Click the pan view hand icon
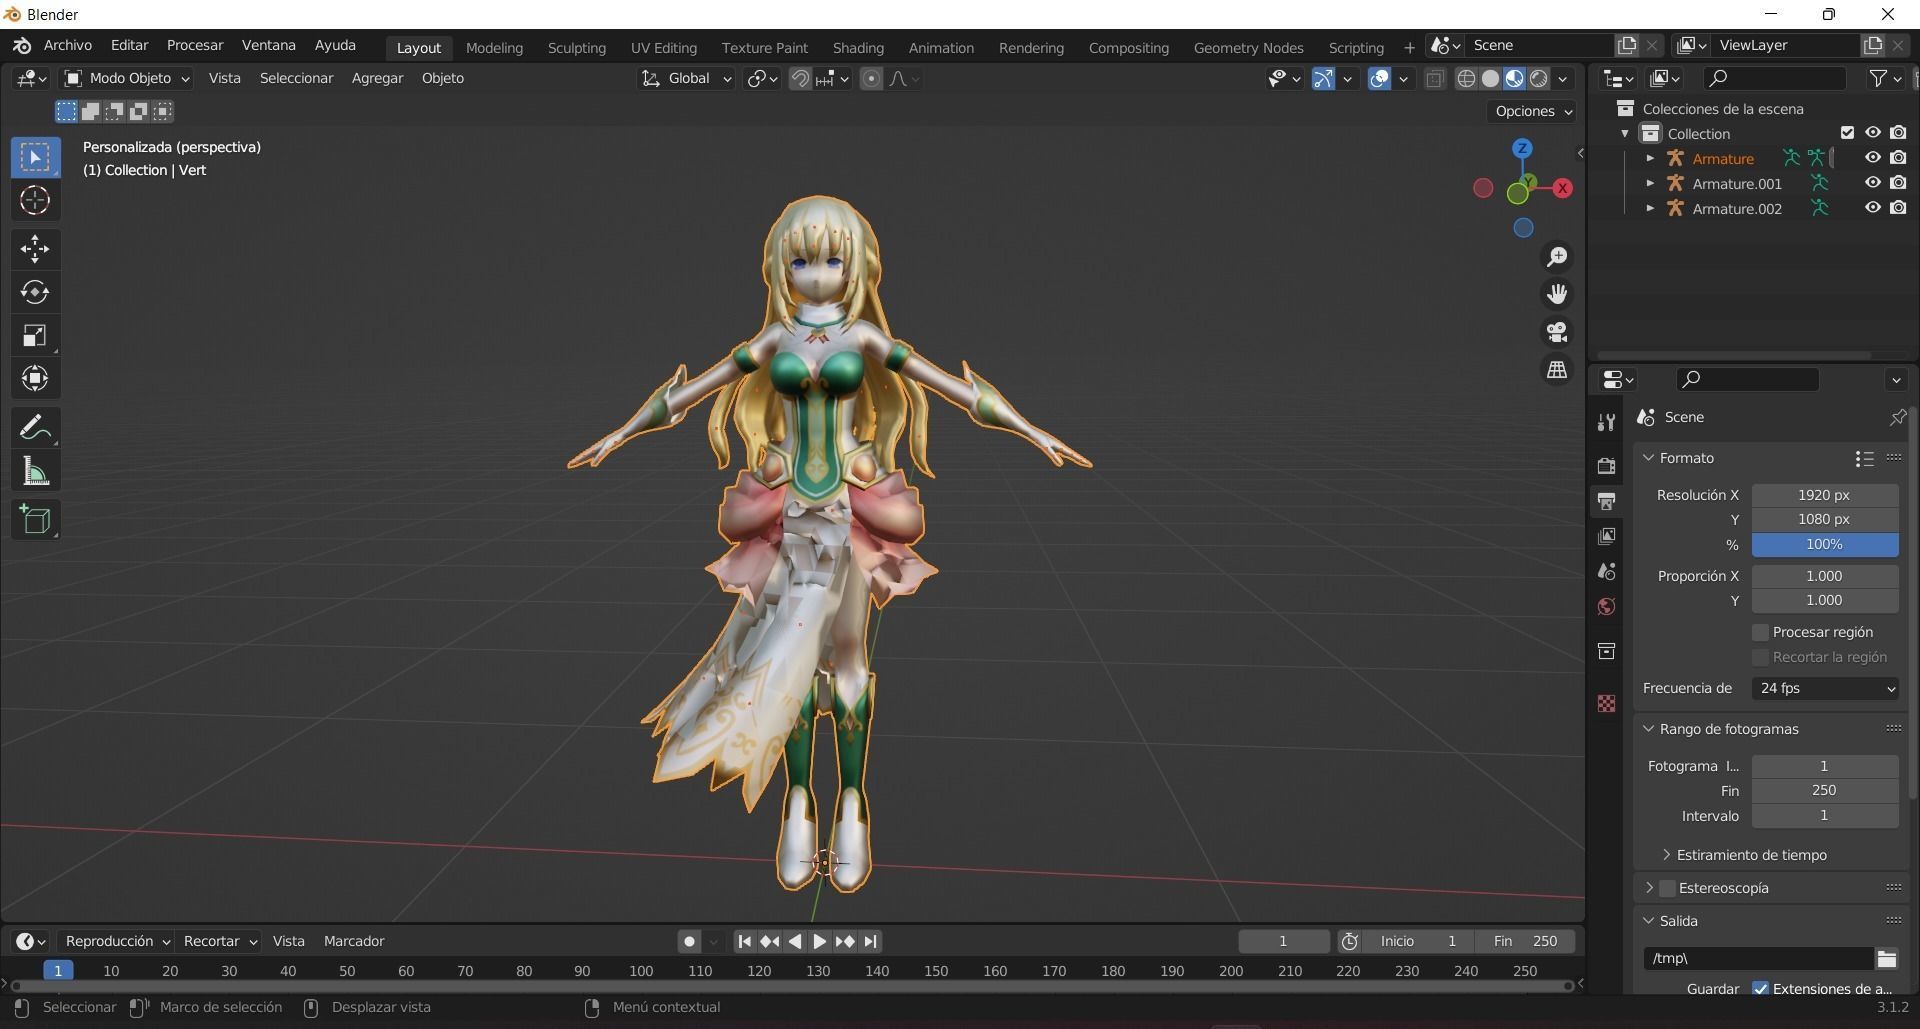Viewport: 1920px width, 1029px height. tap(1557, 294)
